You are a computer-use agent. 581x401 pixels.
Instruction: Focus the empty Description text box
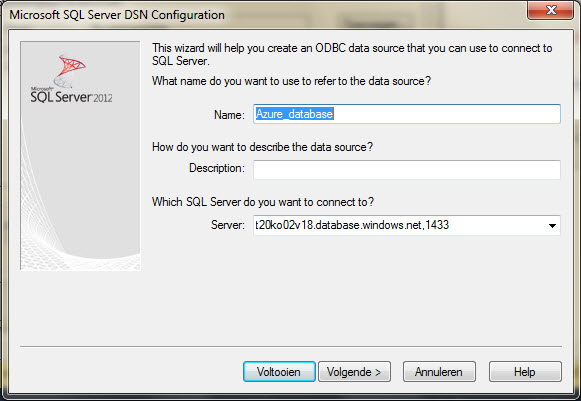(406, 170)
